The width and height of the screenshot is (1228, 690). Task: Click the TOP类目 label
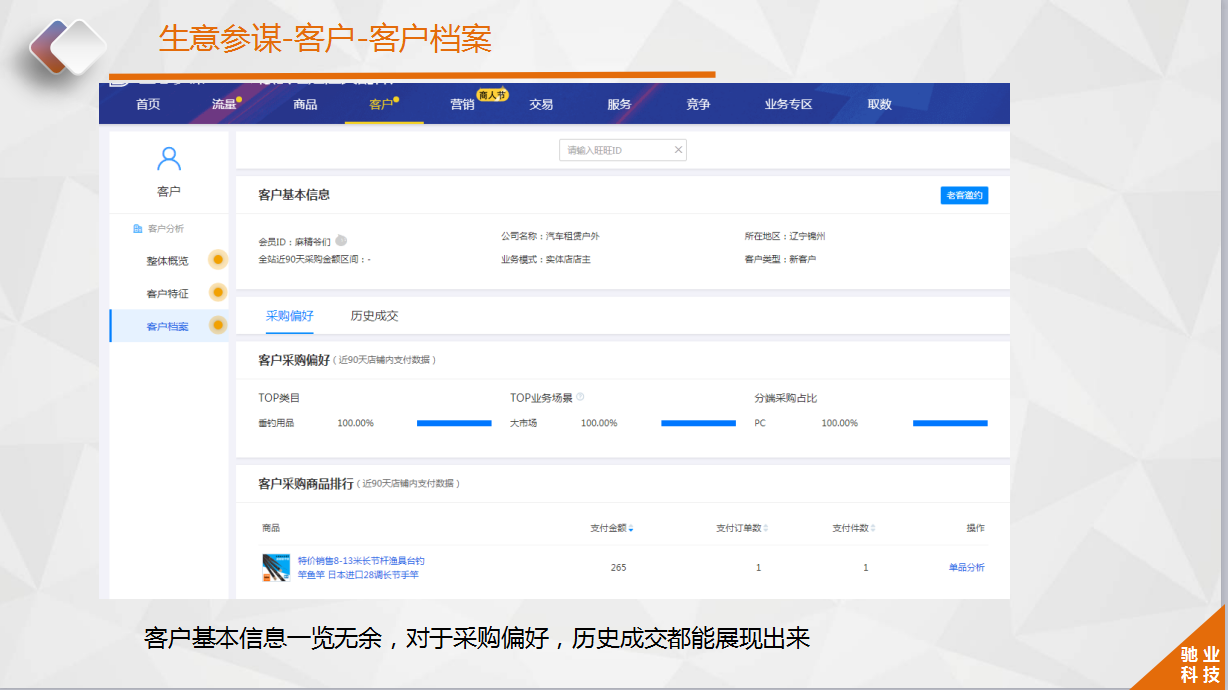point(279,398)
